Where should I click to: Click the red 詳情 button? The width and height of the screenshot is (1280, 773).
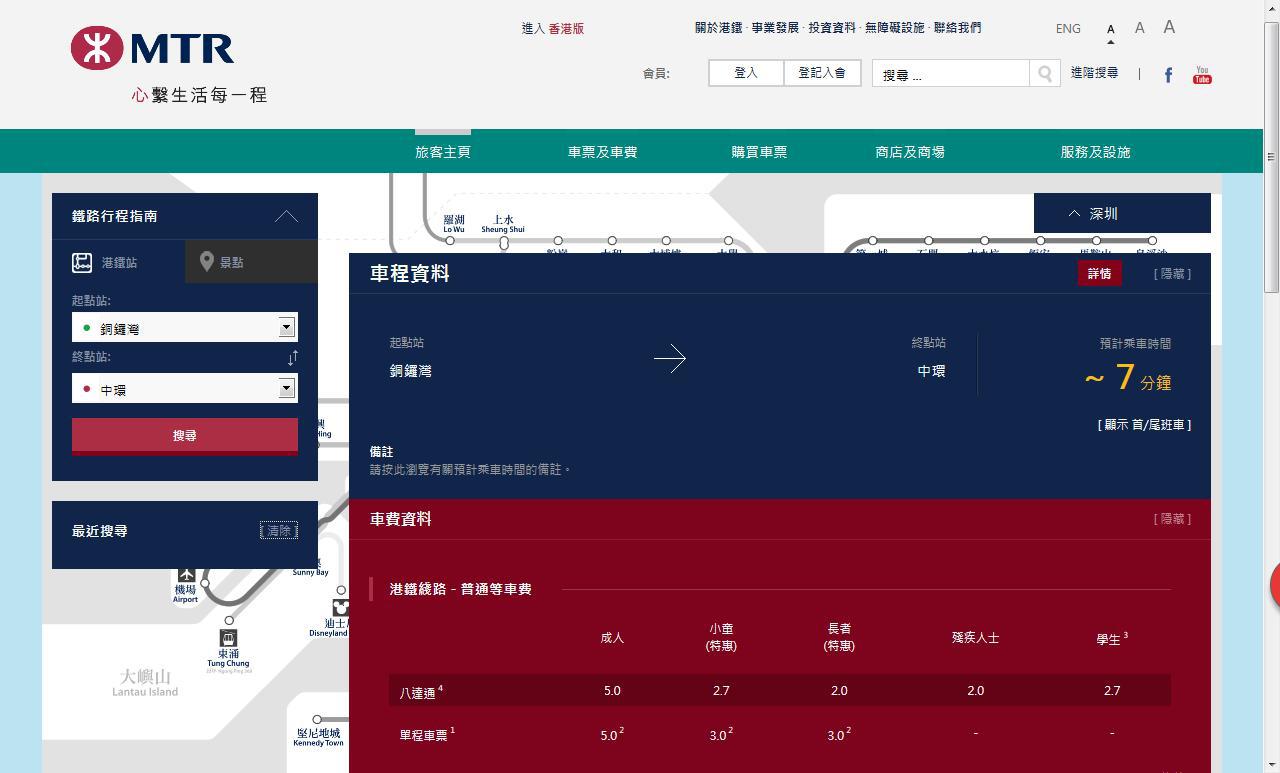1099,273
